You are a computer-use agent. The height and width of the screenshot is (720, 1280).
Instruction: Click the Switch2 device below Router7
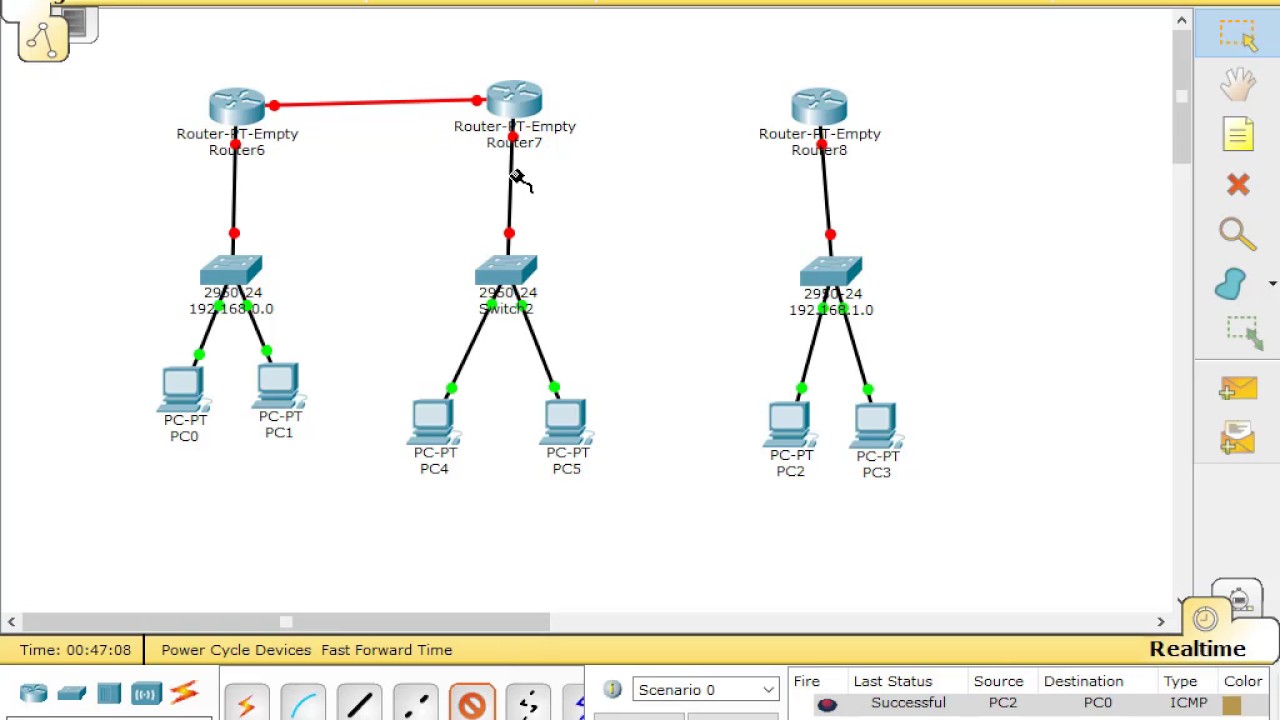tap(506, 271)
